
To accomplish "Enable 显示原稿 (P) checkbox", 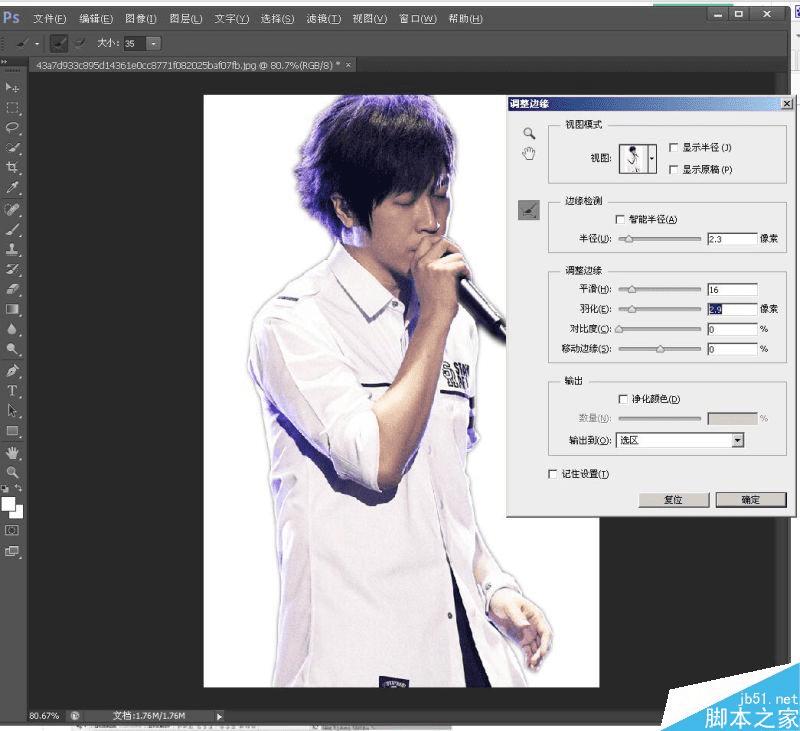I will tap(673, 169).
